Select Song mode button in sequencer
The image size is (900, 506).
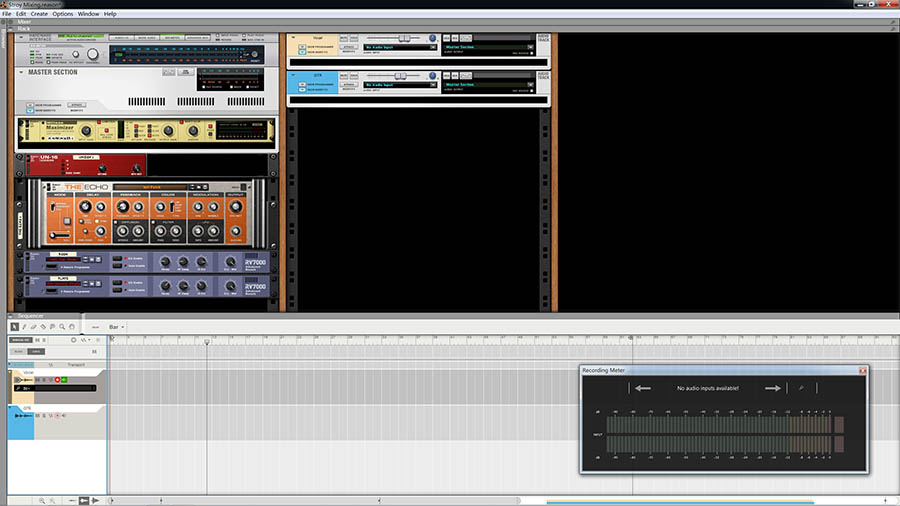coord(36,352)
